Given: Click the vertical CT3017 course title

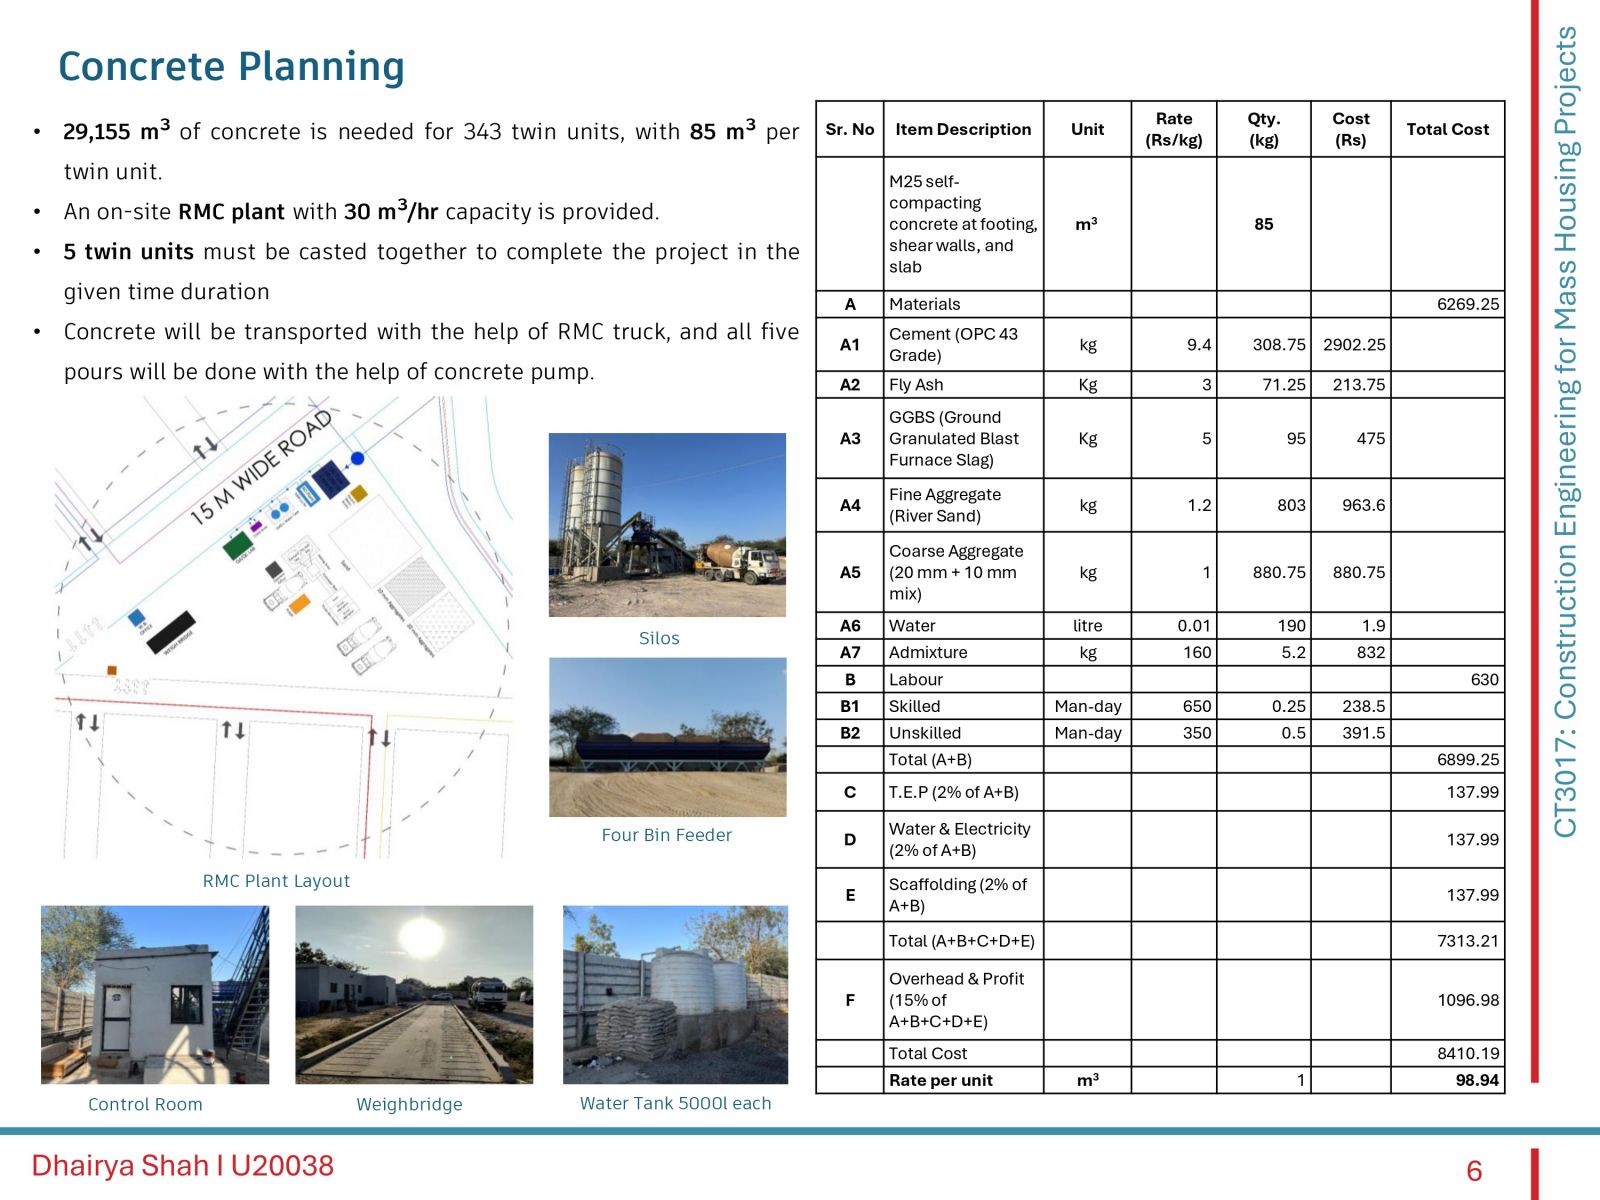Looking at the screenshot, I should (x=1565, y=432).
